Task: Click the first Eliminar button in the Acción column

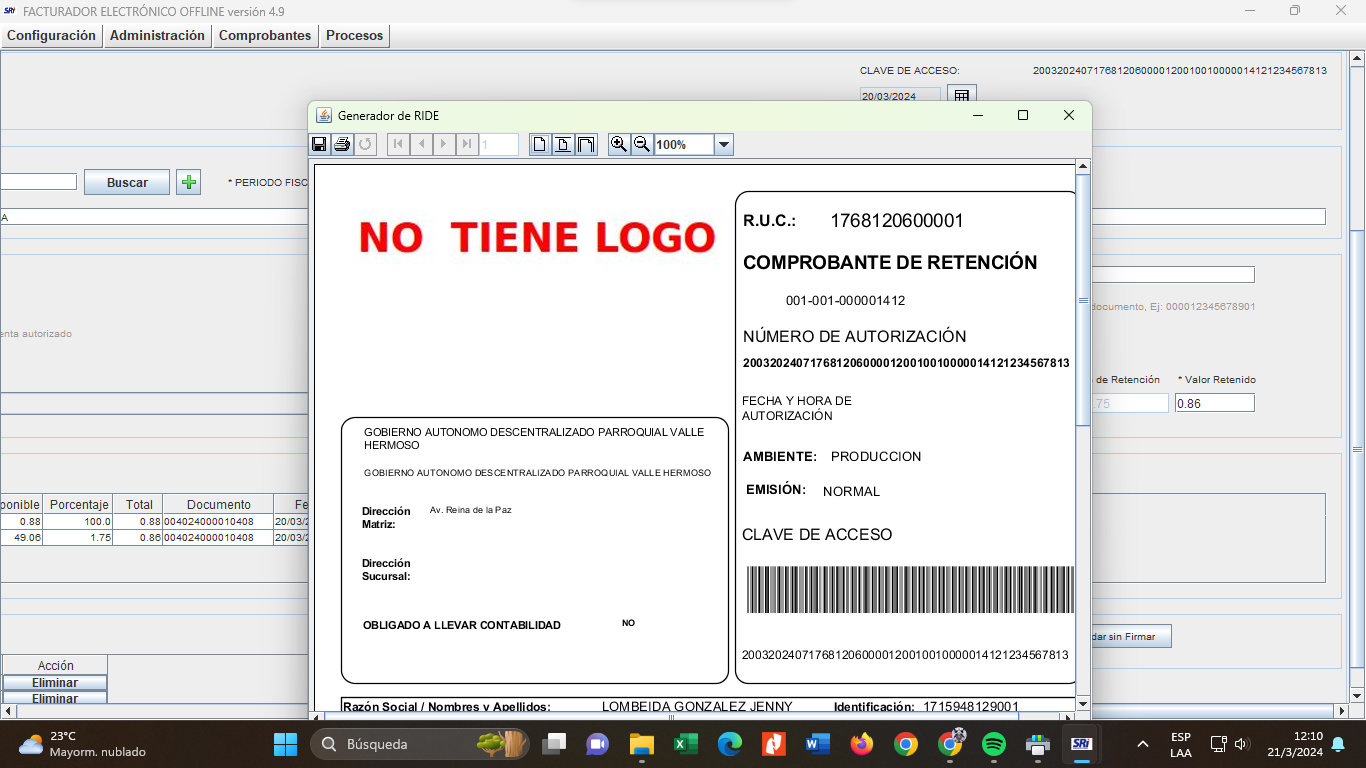Action: coord(55,683)
